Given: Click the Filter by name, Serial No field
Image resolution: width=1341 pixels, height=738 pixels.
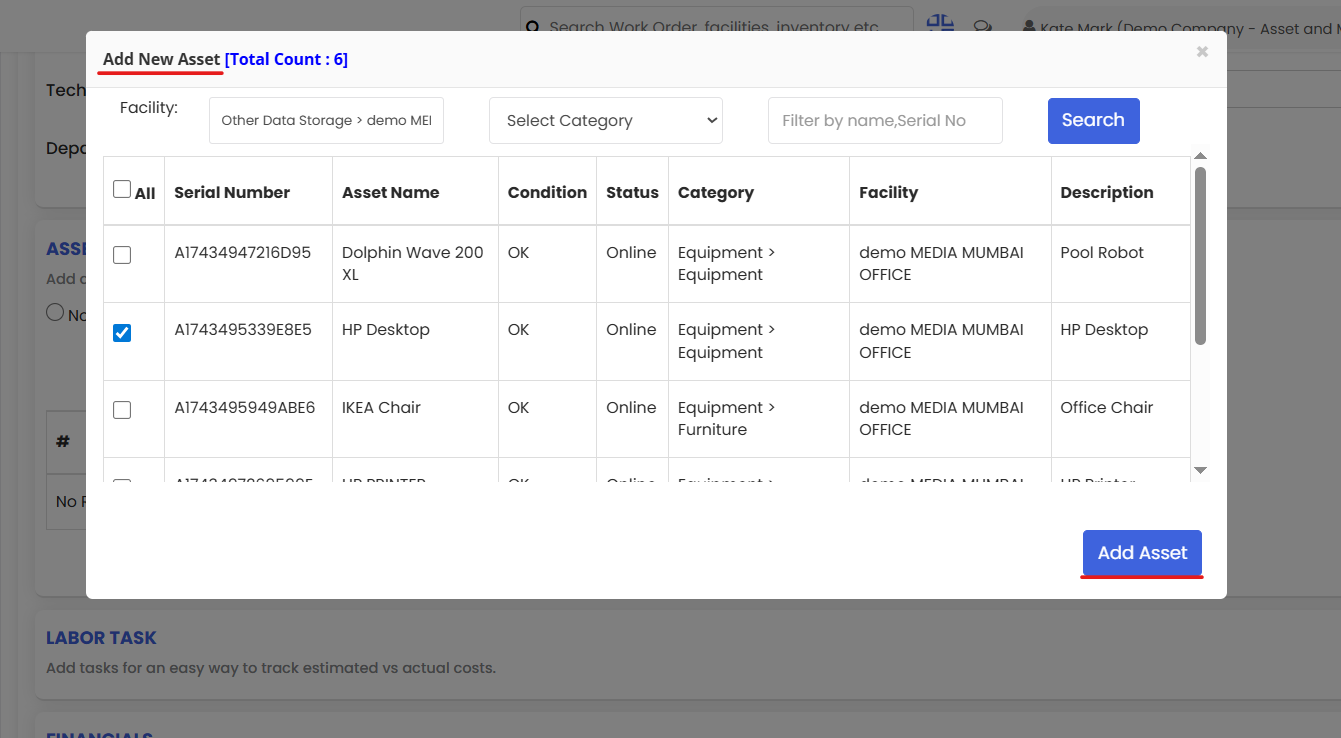Looking at the screenshot, I should tap(885, 120).
